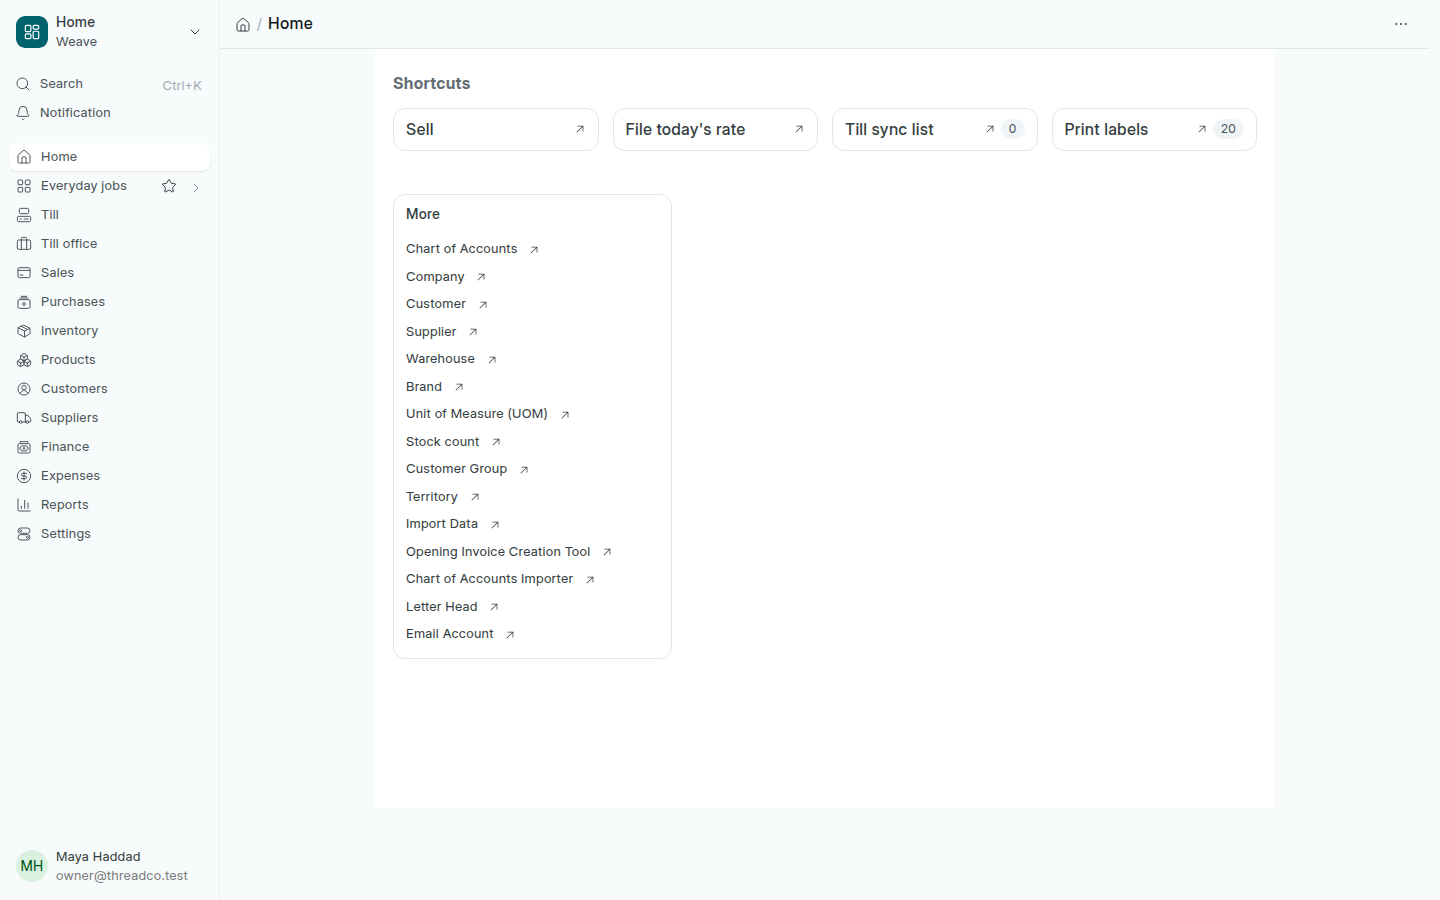The image size is (1440, 900).
Task: Expand the Everyday jobs submenu arrow
Action: coord(196,187)
